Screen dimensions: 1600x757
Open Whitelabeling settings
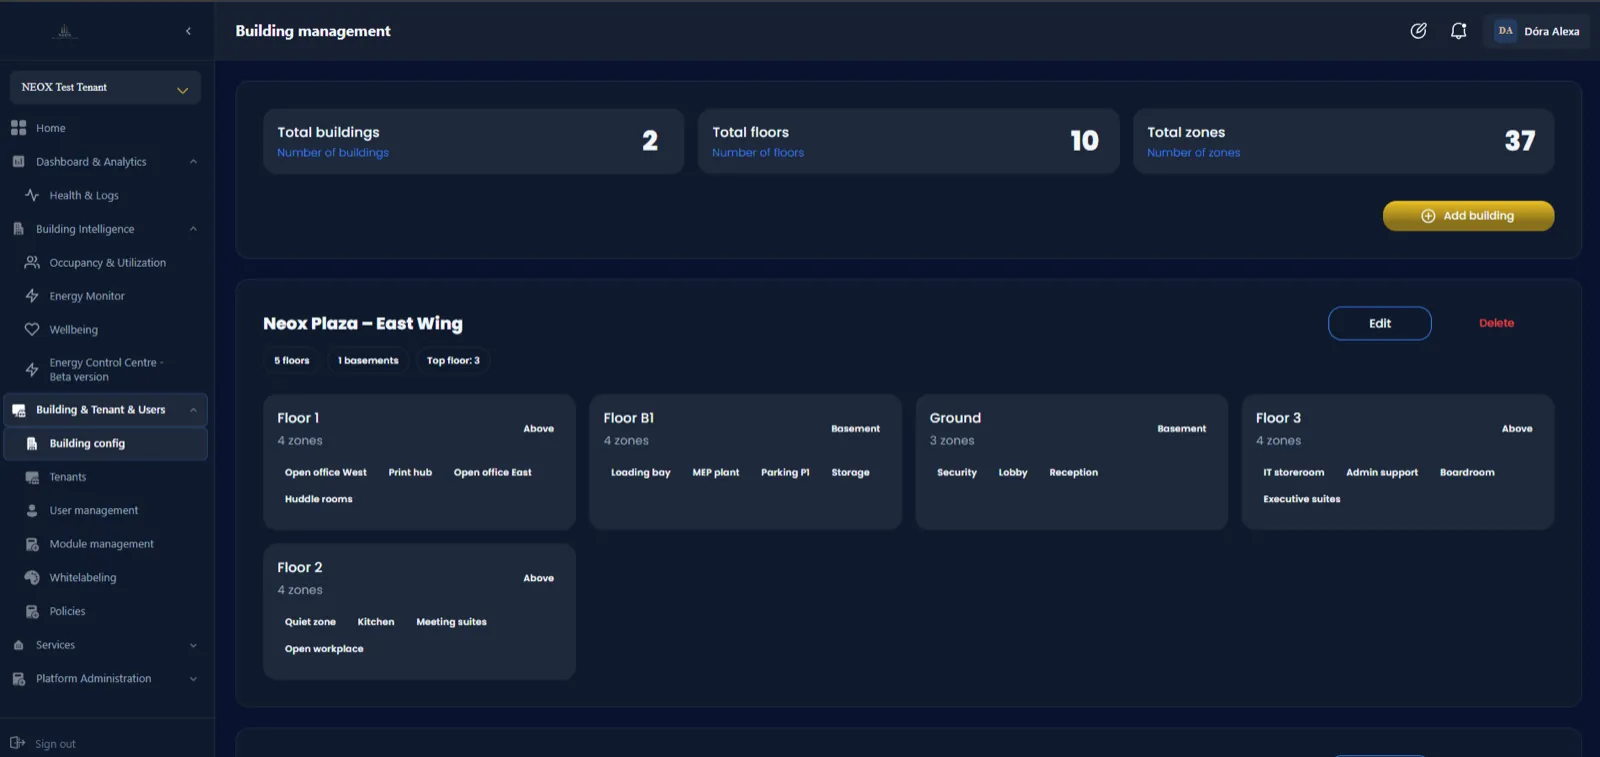(83, 577)
